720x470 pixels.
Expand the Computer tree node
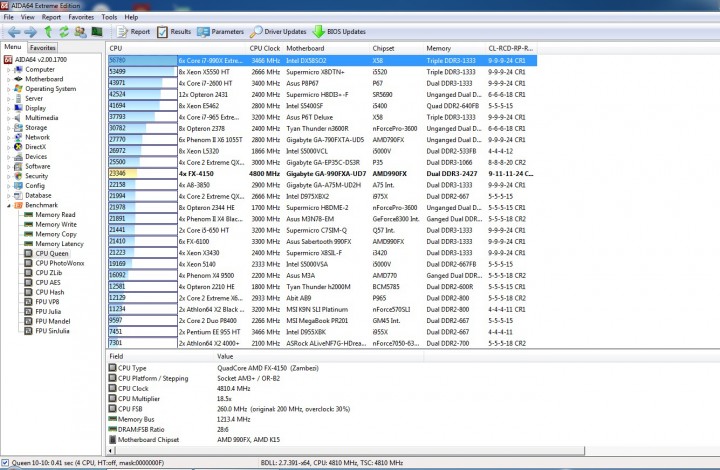(x=8, y=70)
